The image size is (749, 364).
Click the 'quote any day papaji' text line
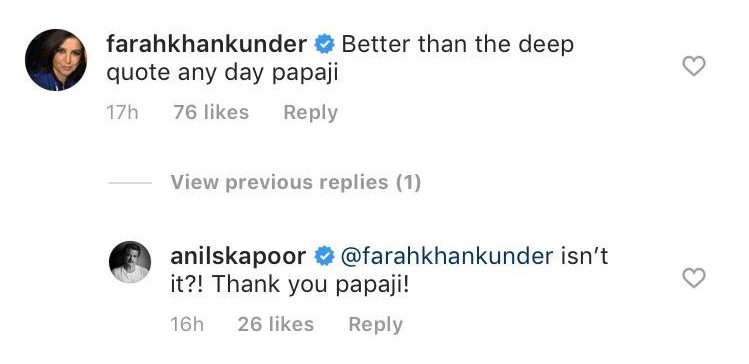point(222,74)
